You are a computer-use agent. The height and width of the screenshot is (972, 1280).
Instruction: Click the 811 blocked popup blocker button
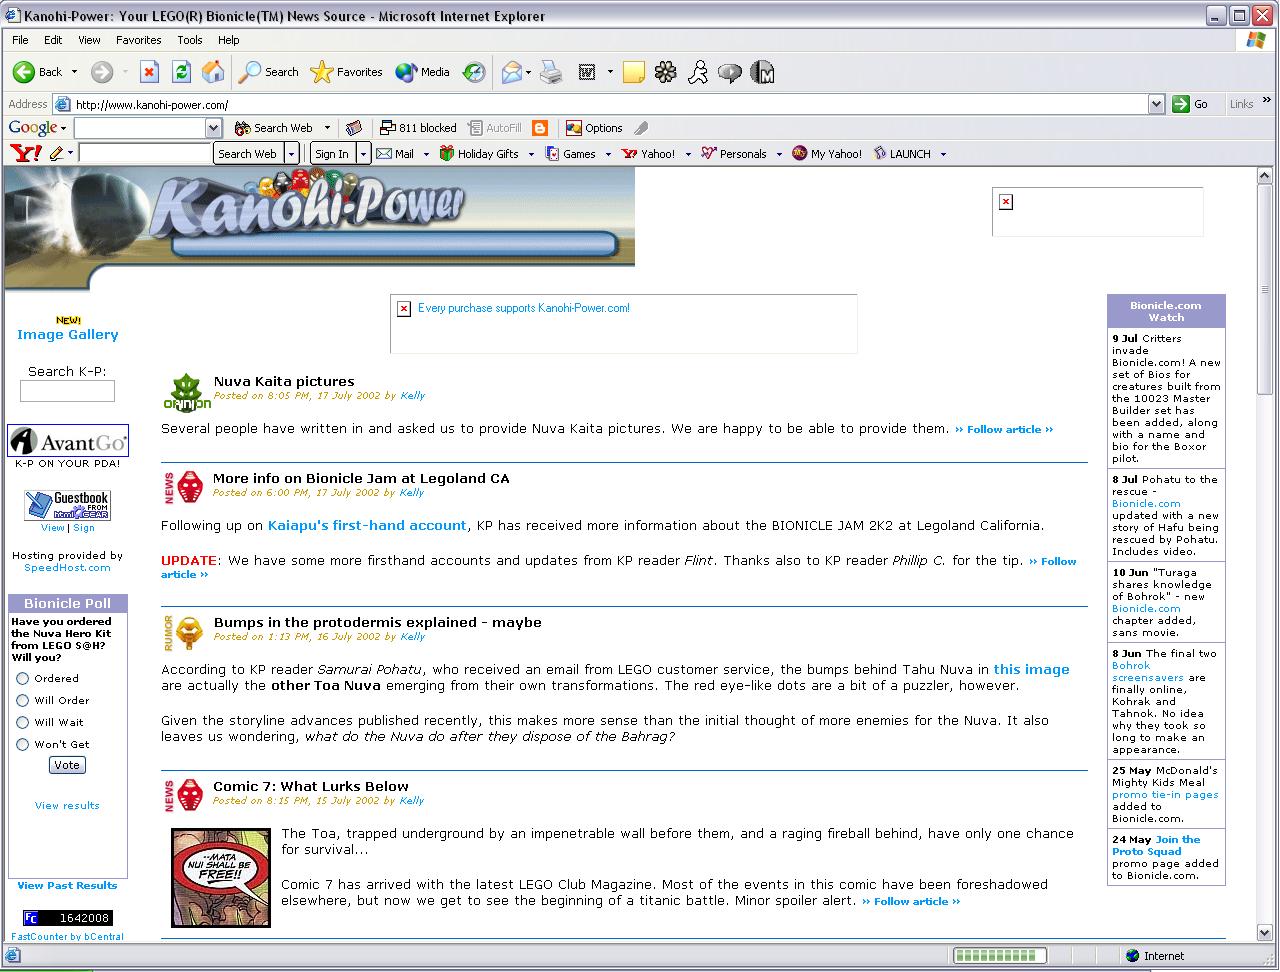tap(418, 128)
